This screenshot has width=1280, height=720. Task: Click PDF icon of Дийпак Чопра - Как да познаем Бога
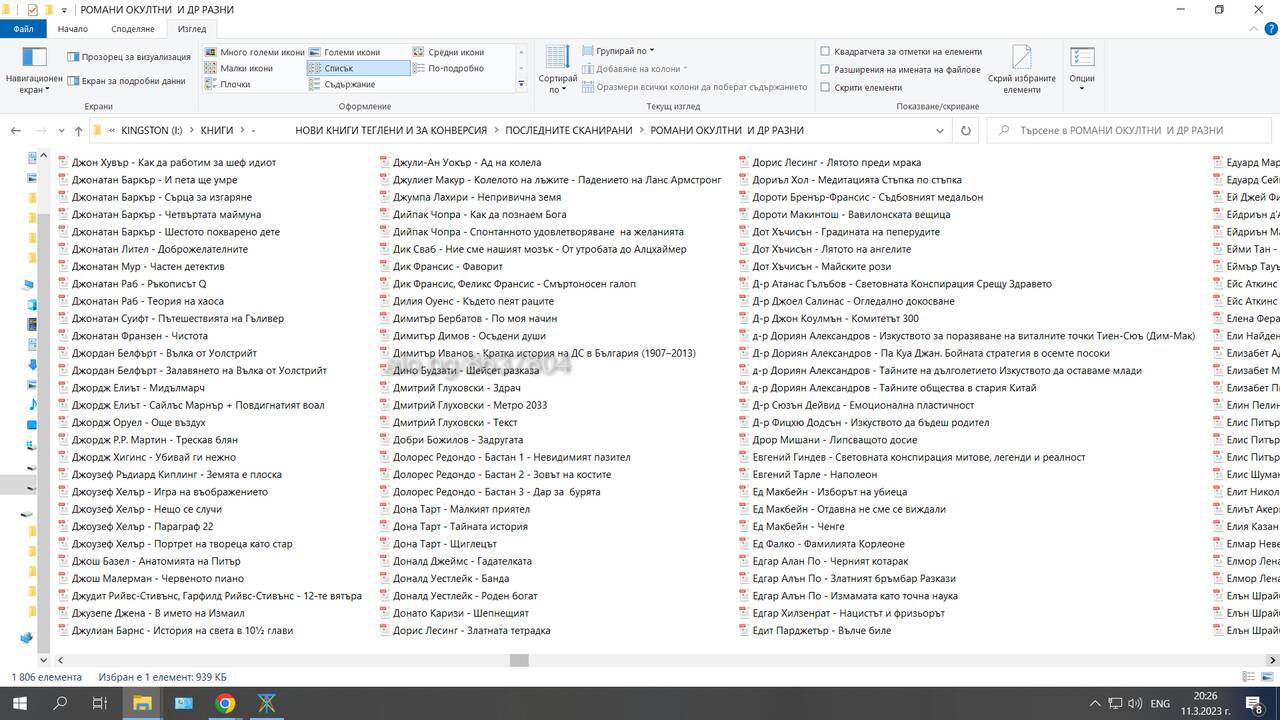point(384,214)
